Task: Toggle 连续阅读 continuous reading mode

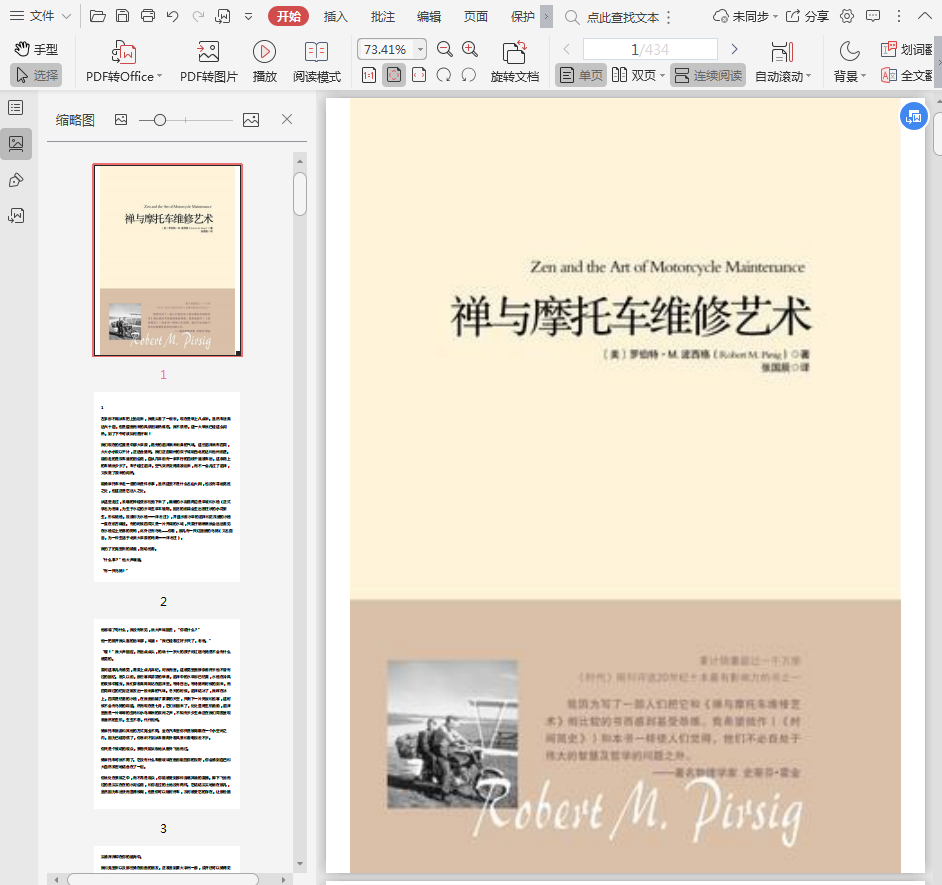Action: 707,75
